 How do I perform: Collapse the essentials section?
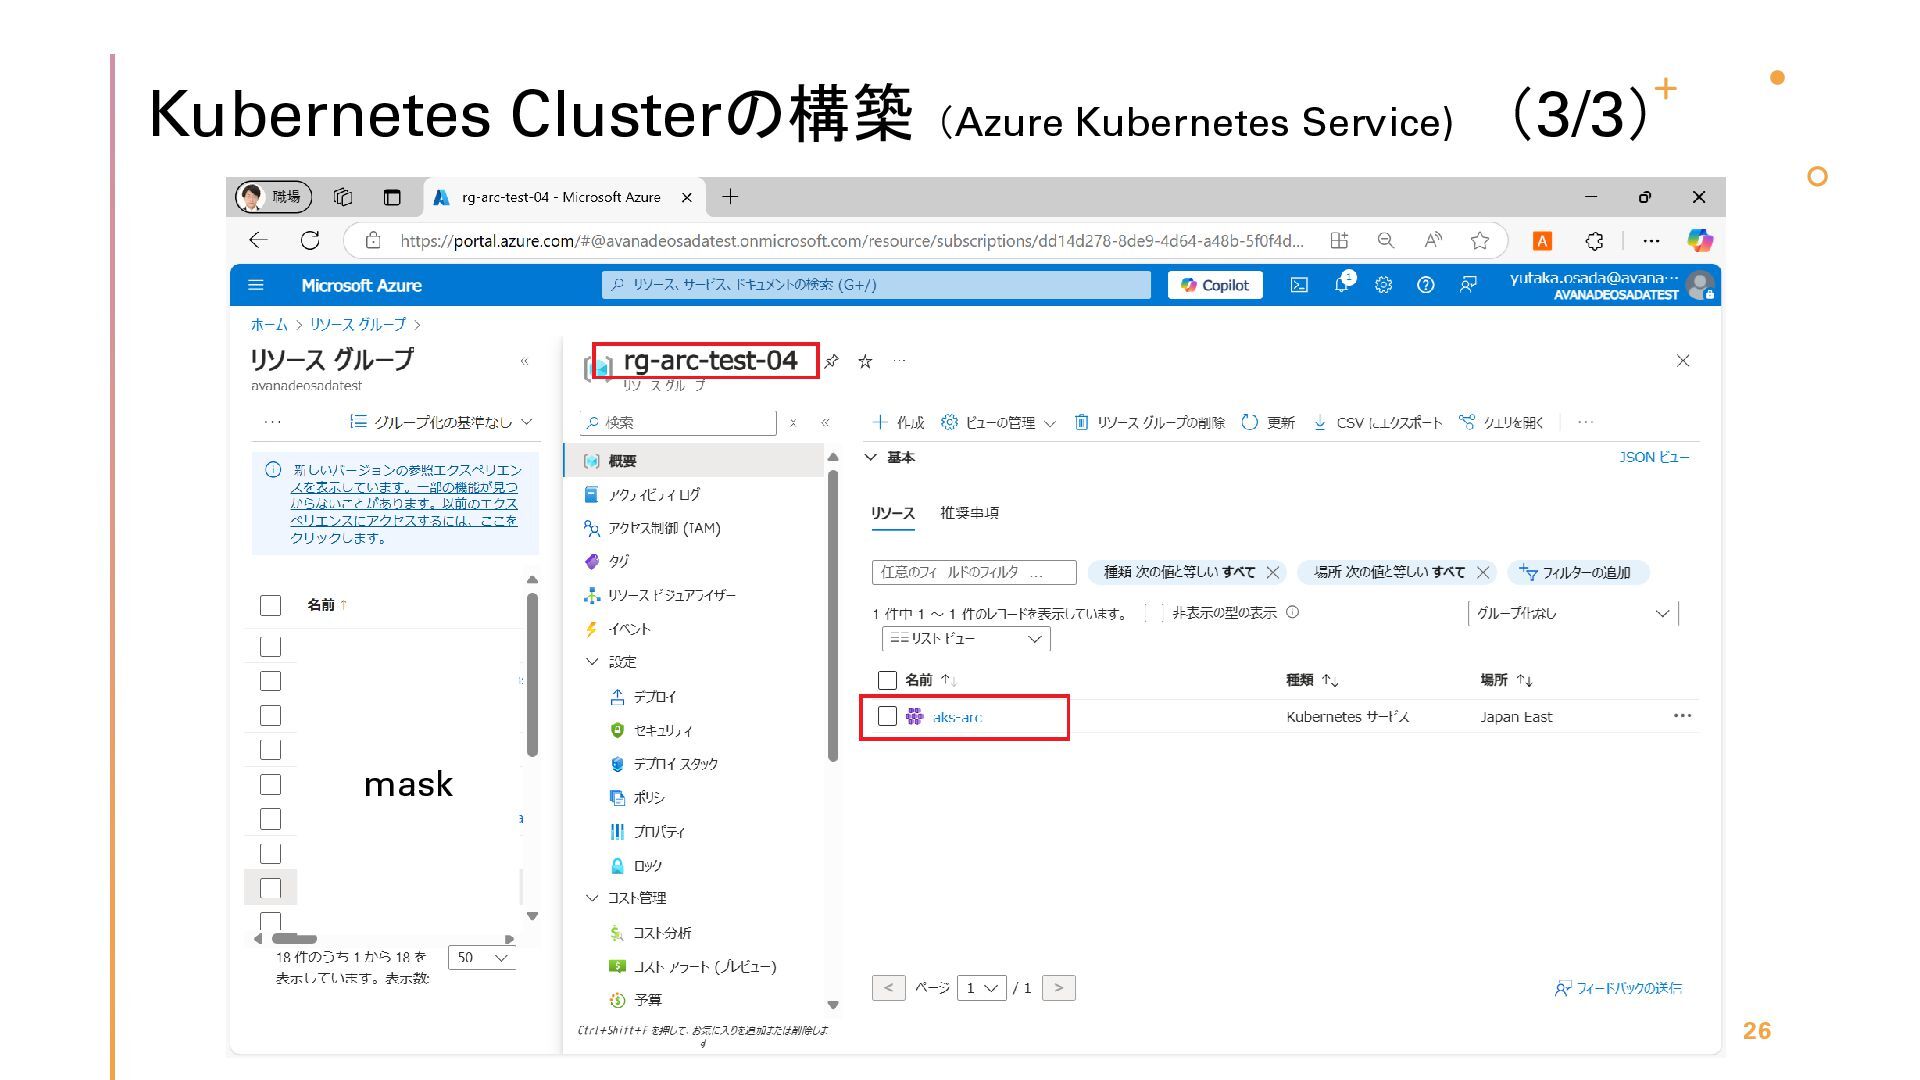pyautogui.click(x=871, y=457)
